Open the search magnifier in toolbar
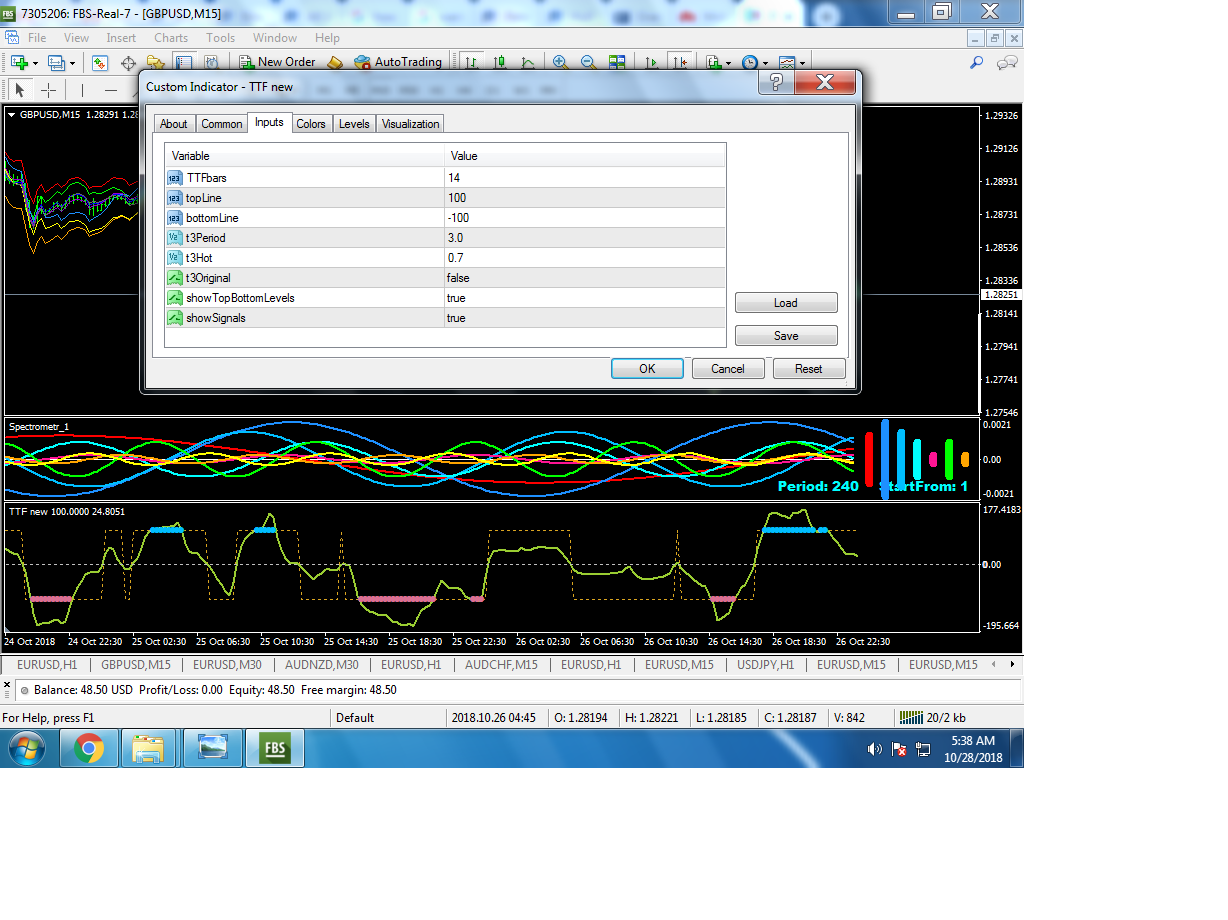The width and height of the screenshot is (1228, 920). point(977,62)
